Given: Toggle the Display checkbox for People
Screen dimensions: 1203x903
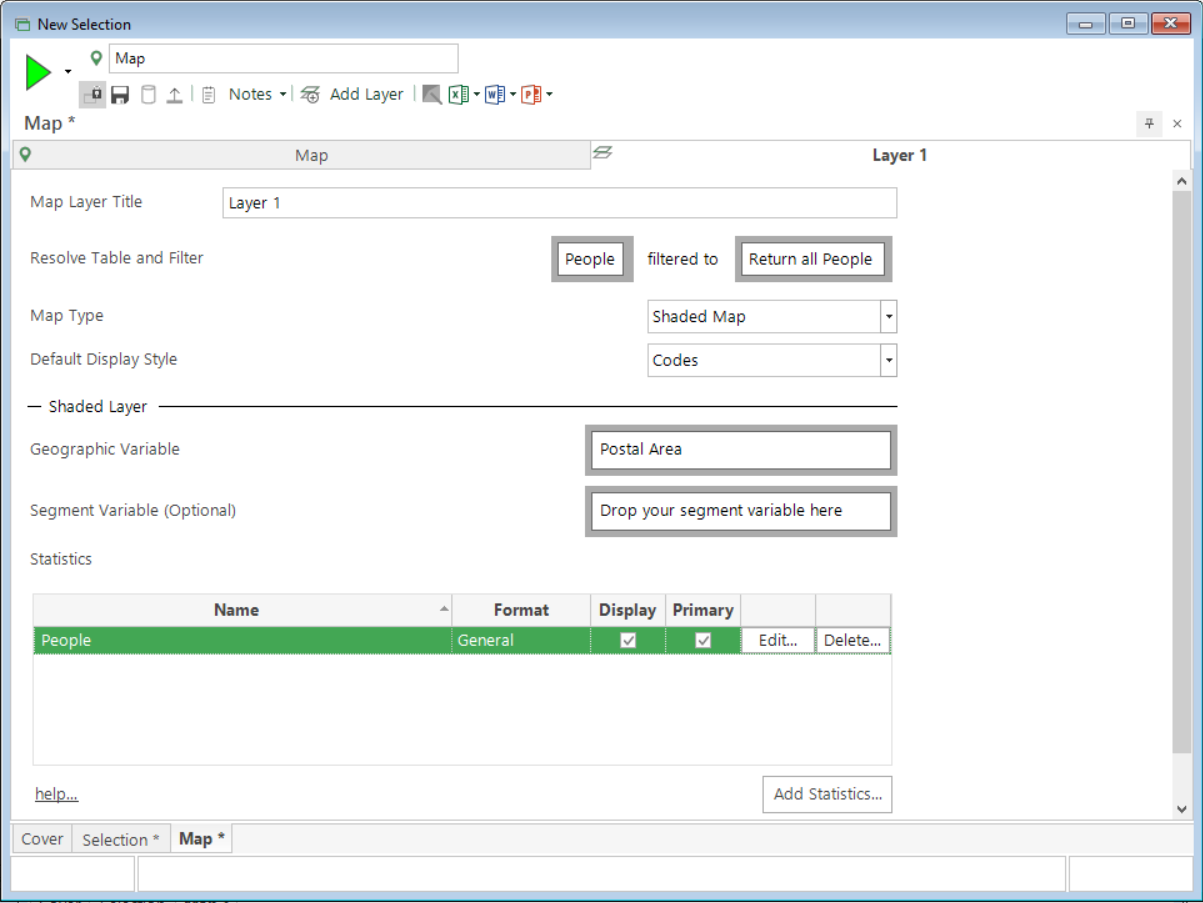Looking at the screenshot, I should (x=628, y=640).
